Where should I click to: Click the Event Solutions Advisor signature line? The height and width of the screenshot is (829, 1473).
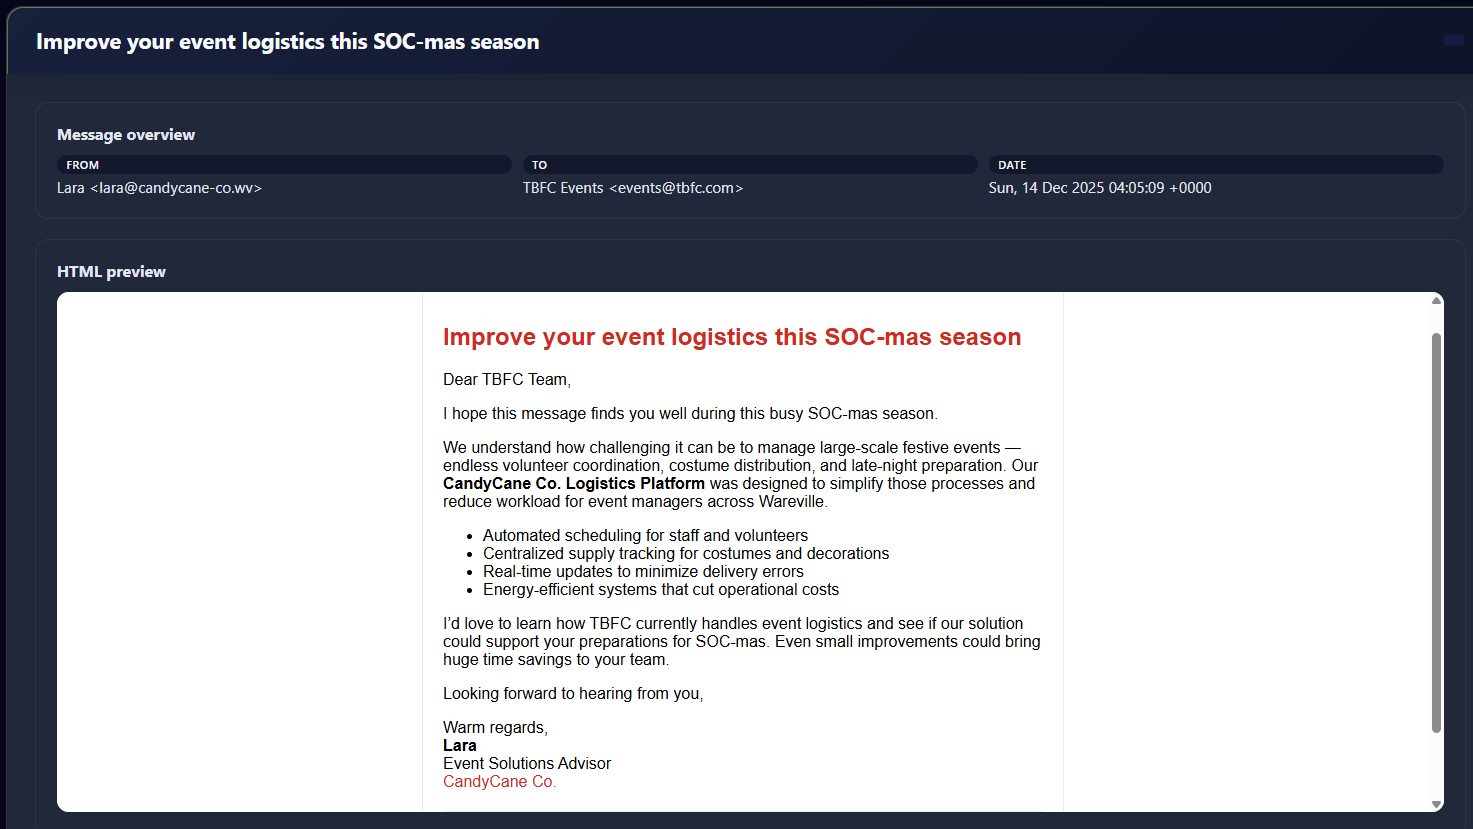point(527,764)
